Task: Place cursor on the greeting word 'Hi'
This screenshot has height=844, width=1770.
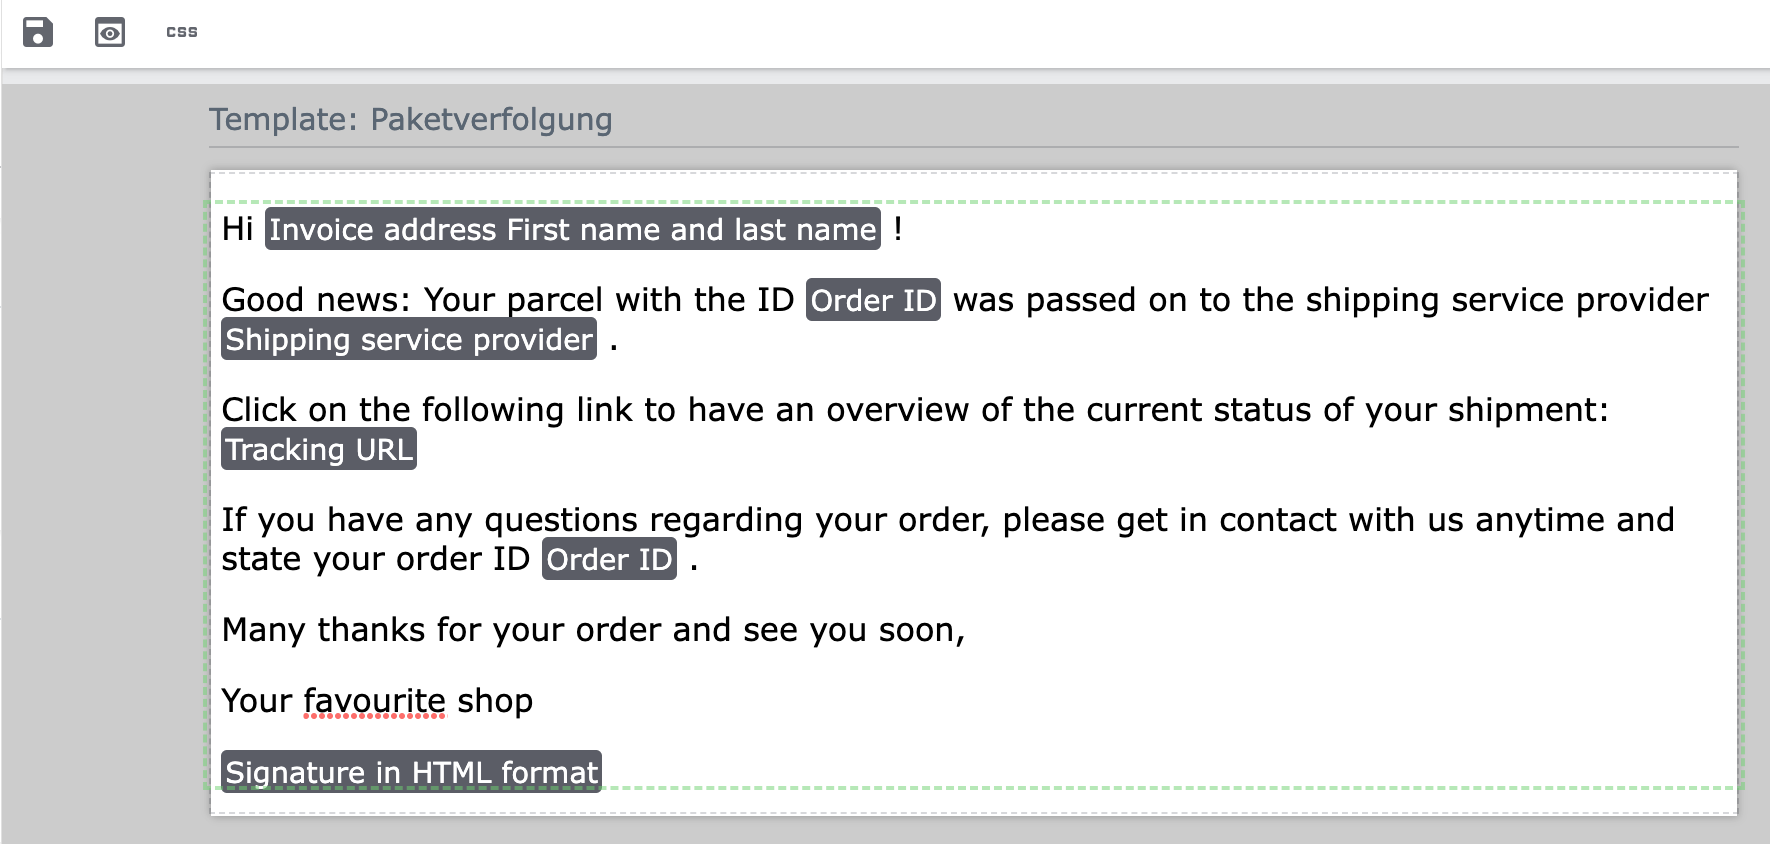Action: pos(237,229)
